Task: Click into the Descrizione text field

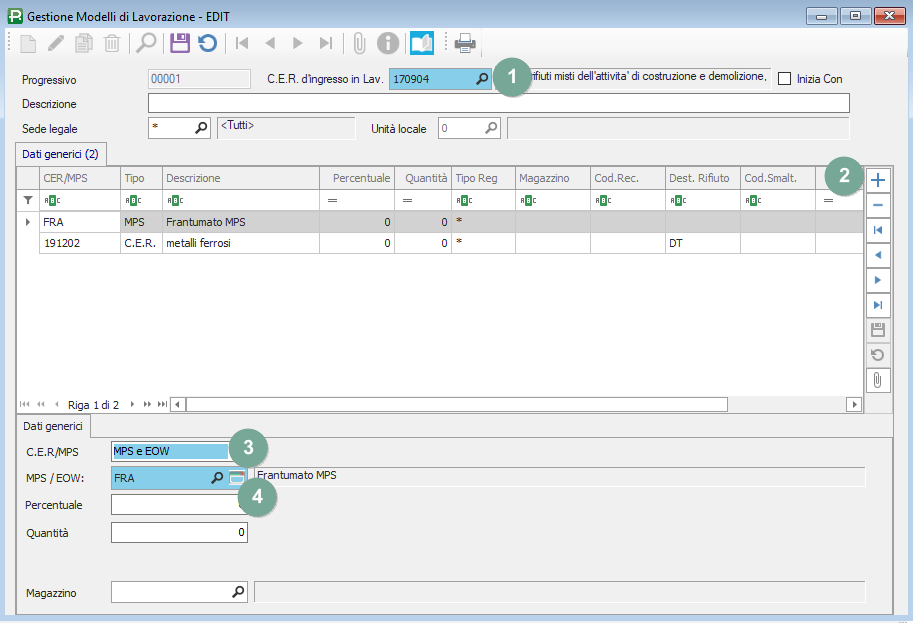Action: (x=498, y=103)
